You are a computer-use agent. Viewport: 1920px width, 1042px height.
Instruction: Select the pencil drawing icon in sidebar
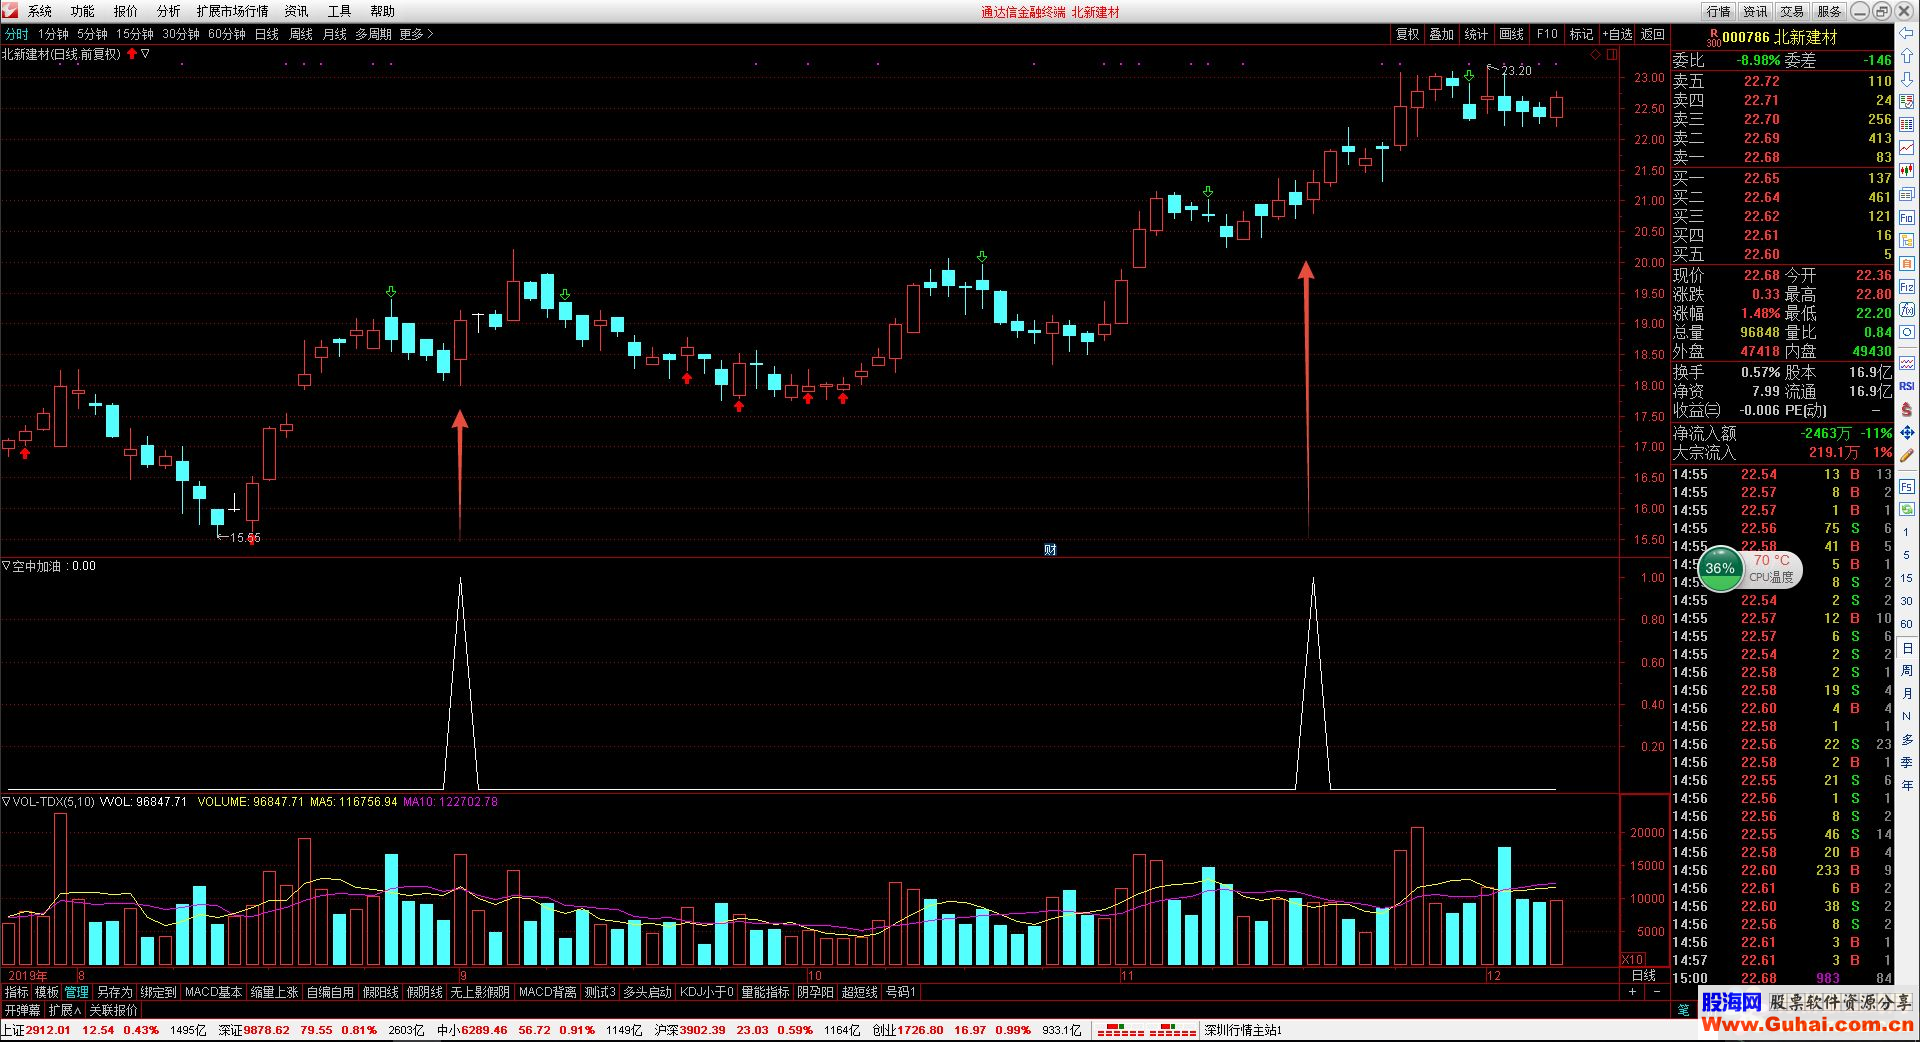click(x=1906, y=455)
